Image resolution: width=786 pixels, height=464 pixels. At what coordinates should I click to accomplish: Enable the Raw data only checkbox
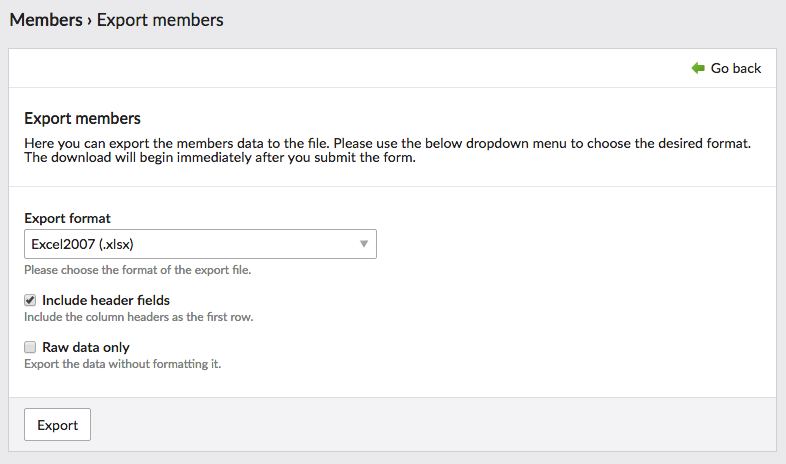click(x=30, y=347)
